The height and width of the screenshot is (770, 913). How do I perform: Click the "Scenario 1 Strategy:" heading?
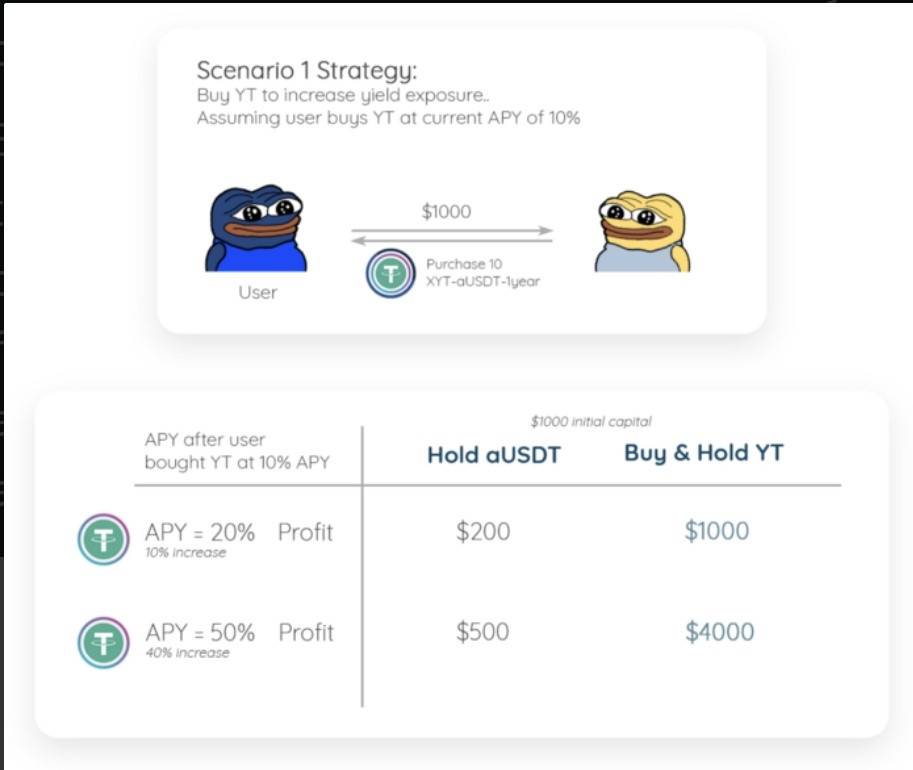click(x=307, y=71)
